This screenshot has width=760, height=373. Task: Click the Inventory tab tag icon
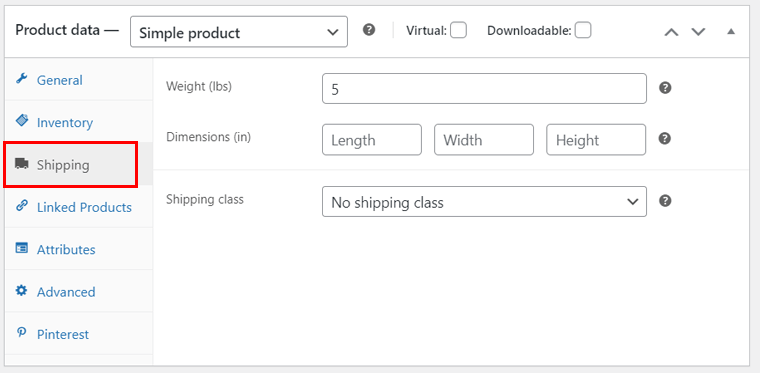click(x=21, y=121)
